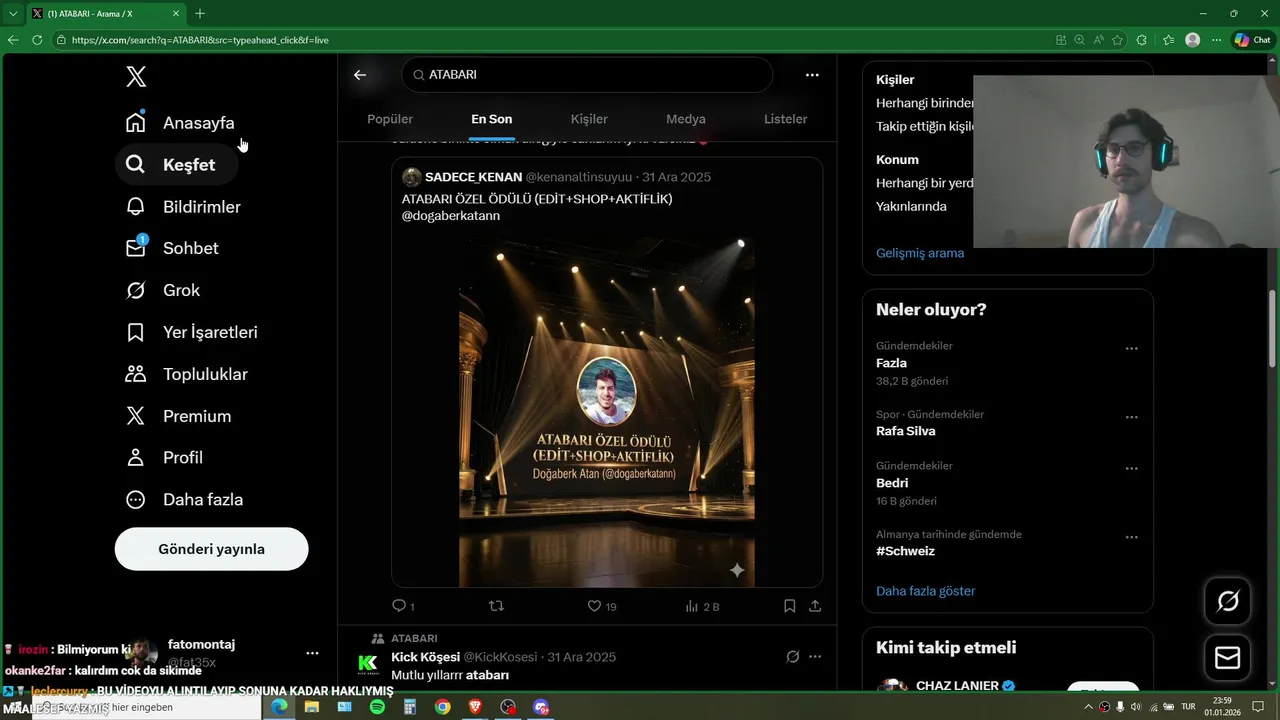Image resolution: width=1280 pixels, height=720 pixels.
Task: Open Kick Köşesi profile name
Action: [x=425, y=657]
